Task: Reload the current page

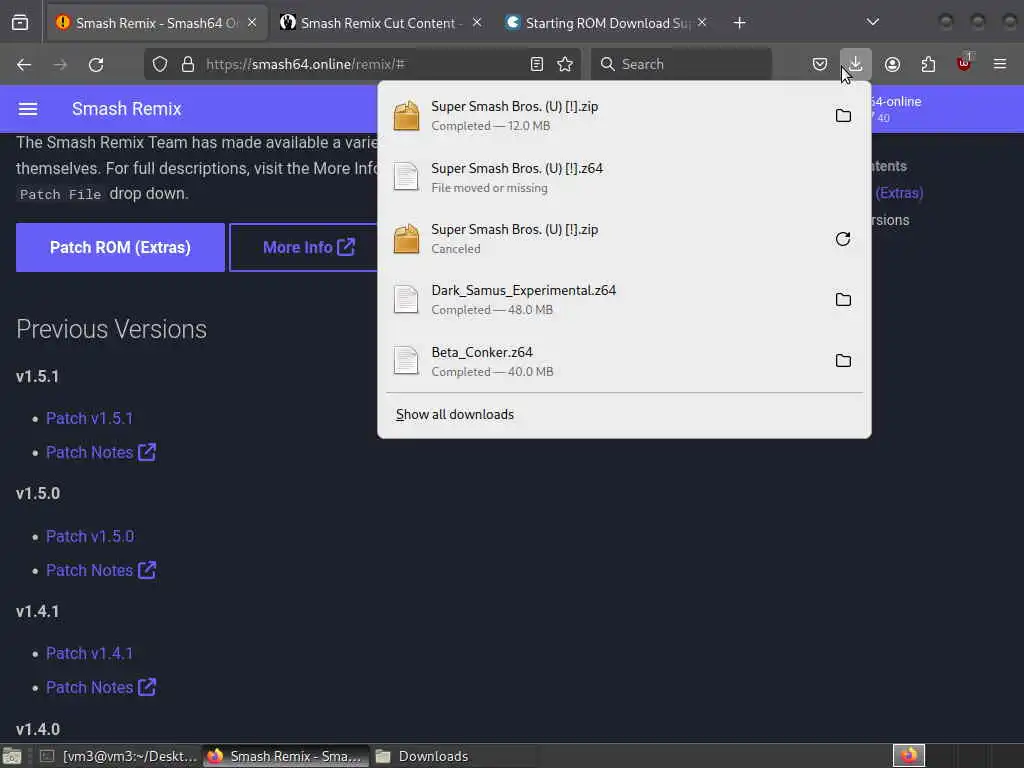Action: click(96, 64)
